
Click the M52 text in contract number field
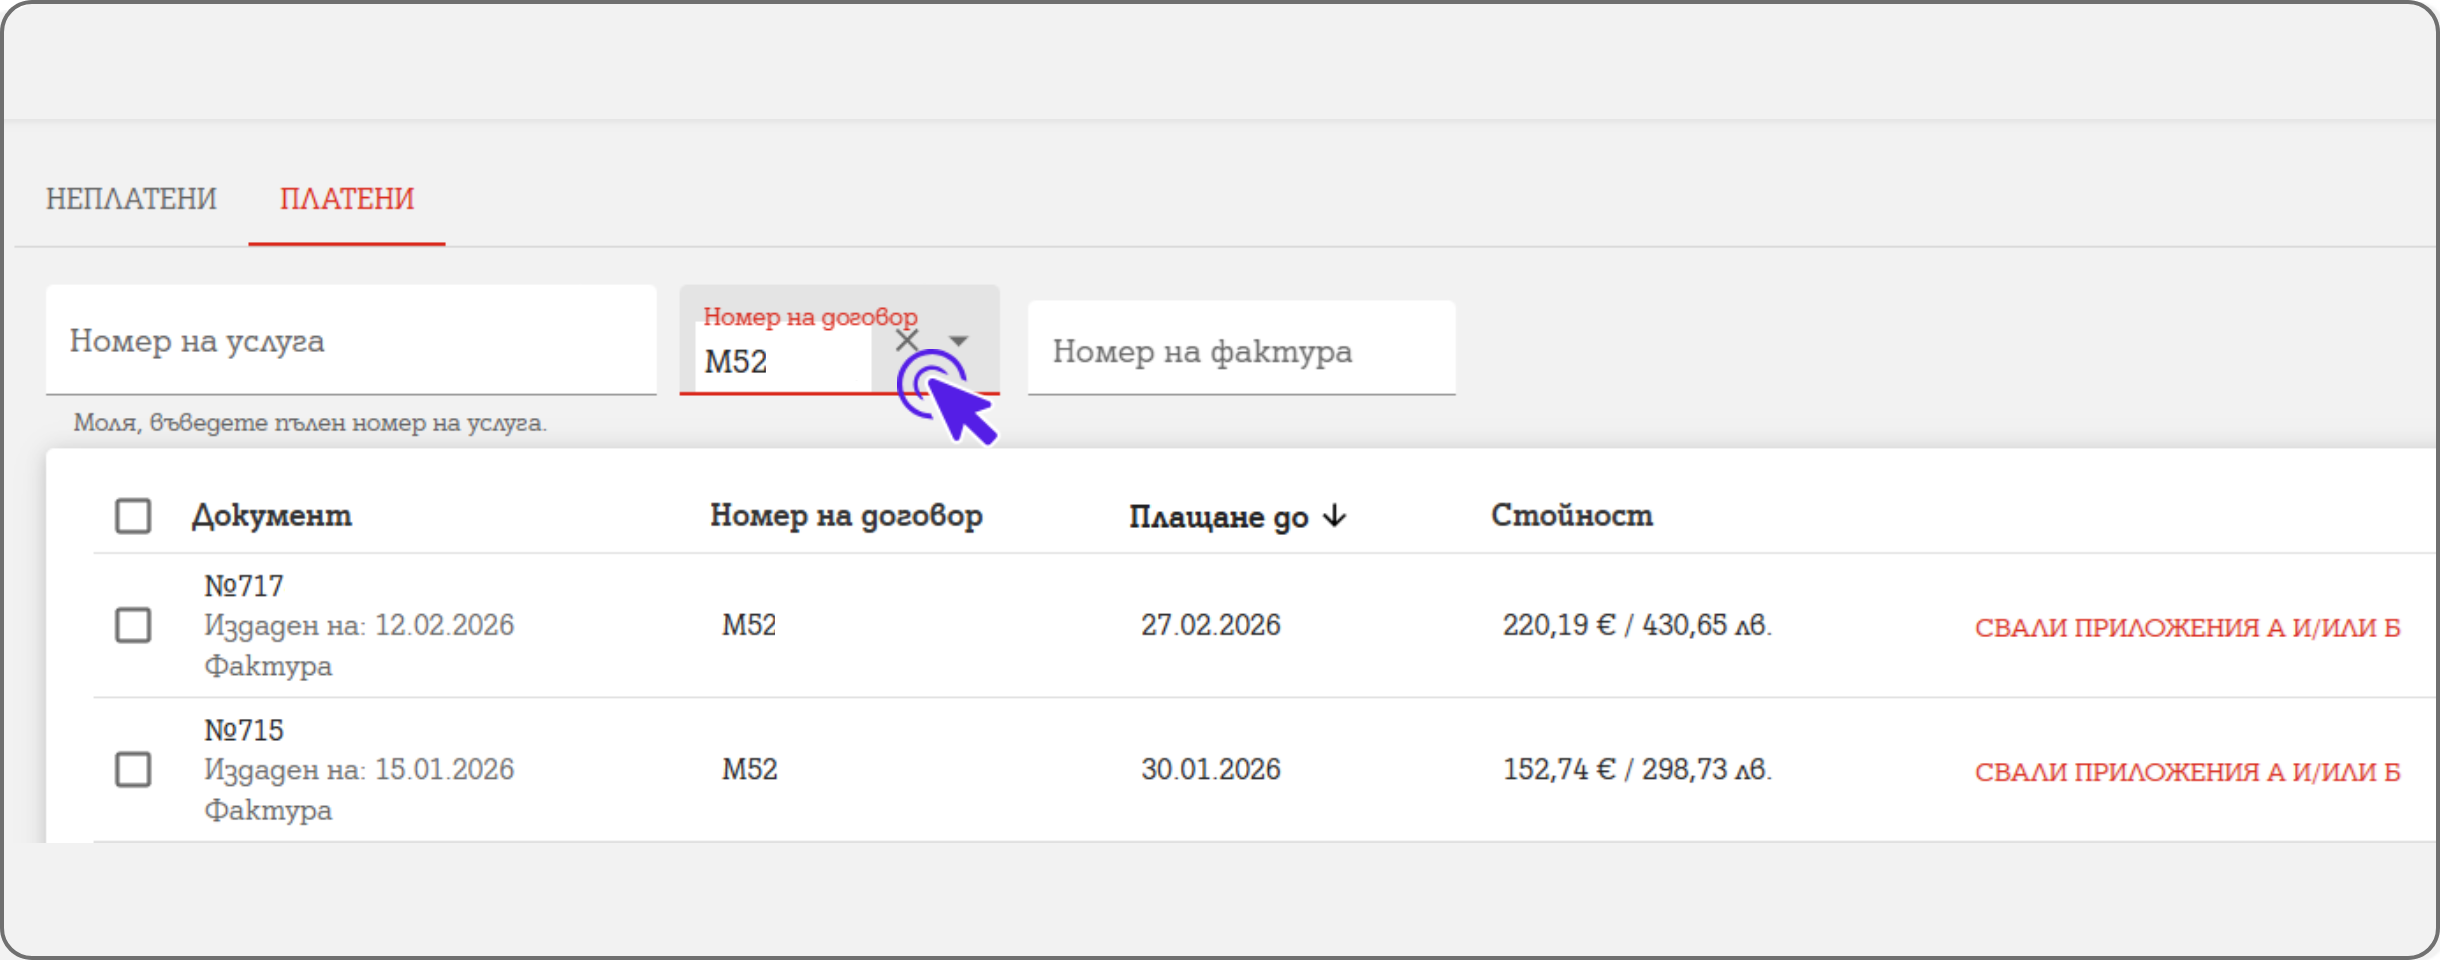coord(737,361)
